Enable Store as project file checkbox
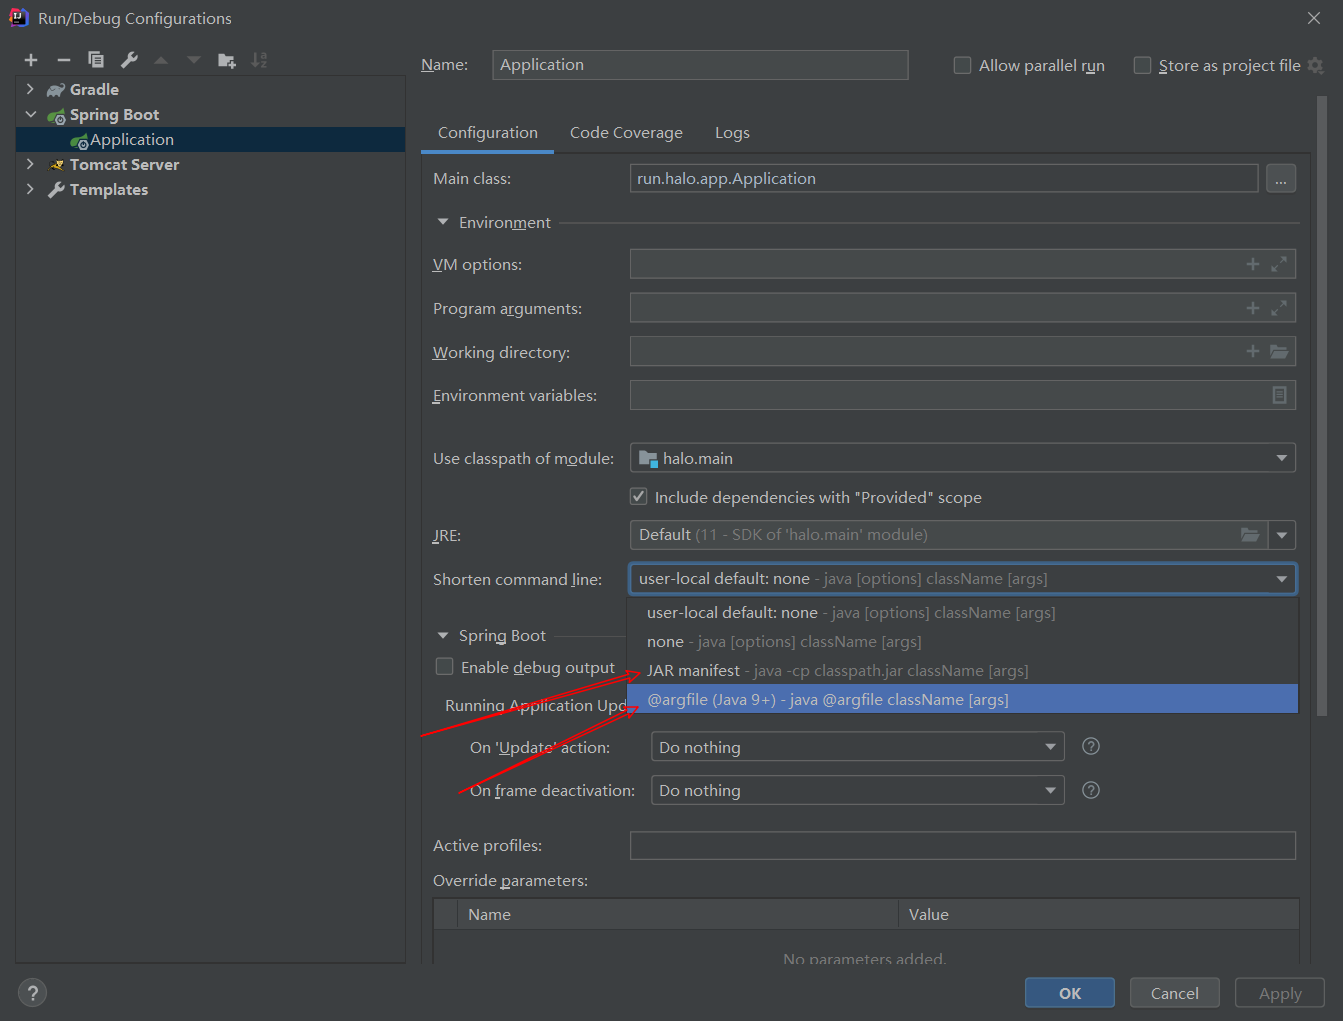 [x=1142, y=65]
